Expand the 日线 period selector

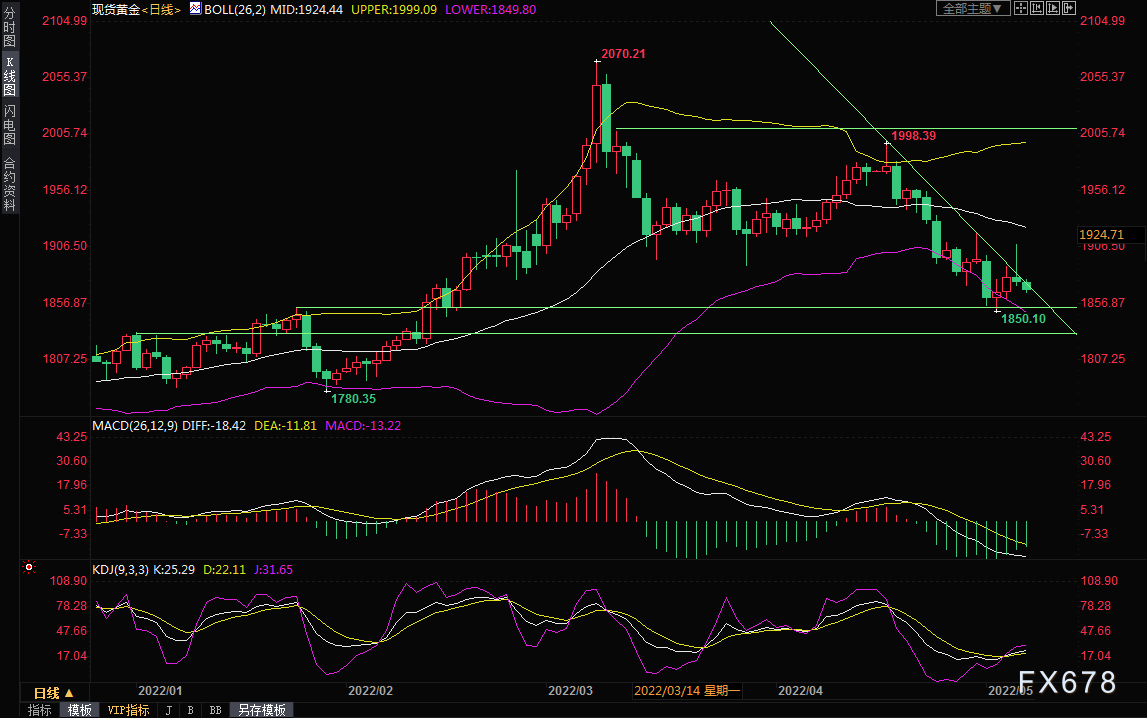click(54, 692)
